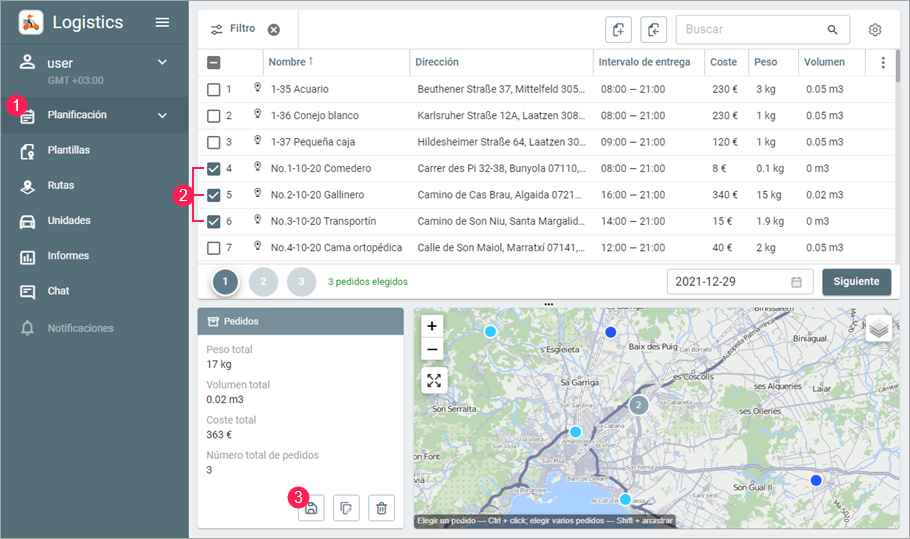This screenshot has width=910, height=539.
Task: Collapse the sidebar with hamburger menu icon
Action: [162, 22]
